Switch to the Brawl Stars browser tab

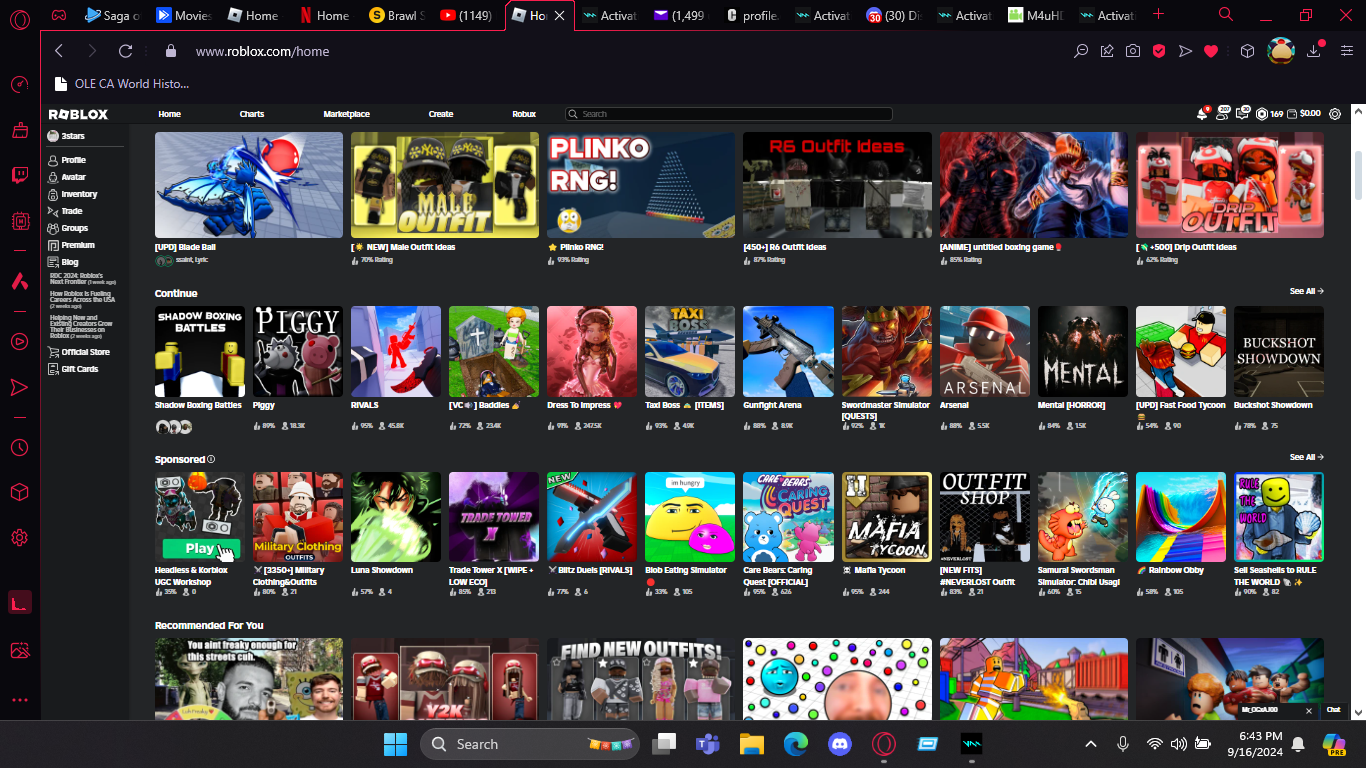click(397, 15)
